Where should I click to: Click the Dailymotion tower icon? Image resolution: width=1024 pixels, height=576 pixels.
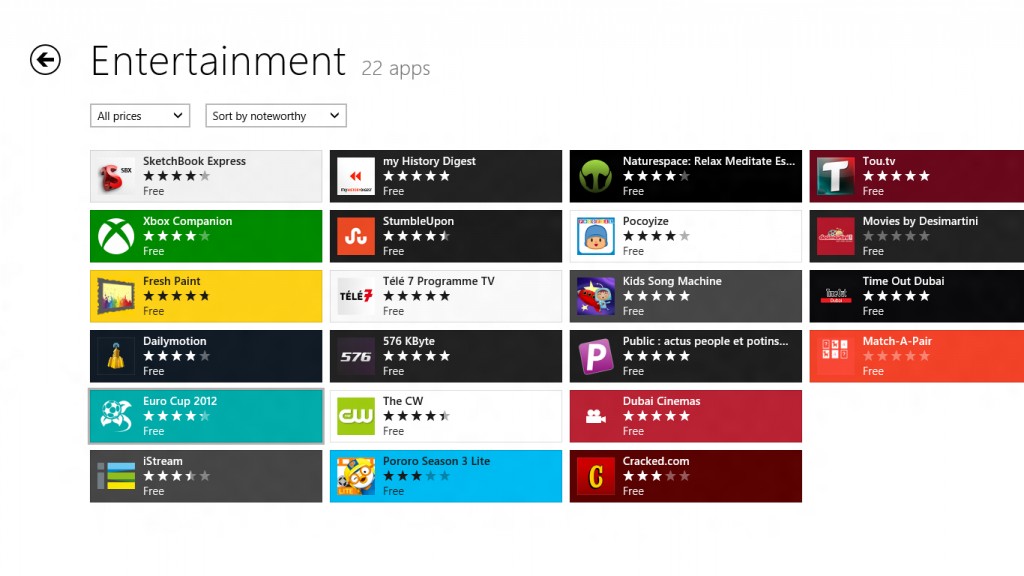click(116, 357)
